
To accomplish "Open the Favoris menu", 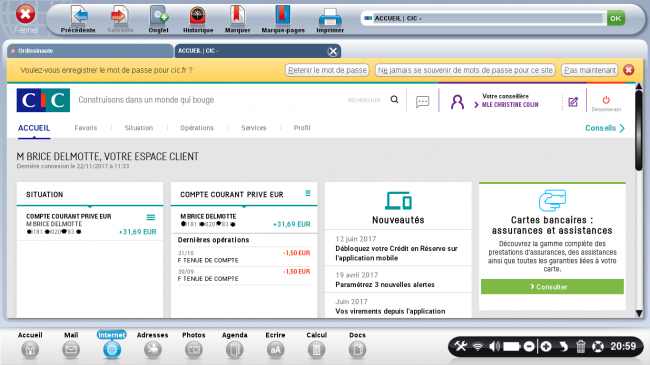I will [x=86, y=128].
